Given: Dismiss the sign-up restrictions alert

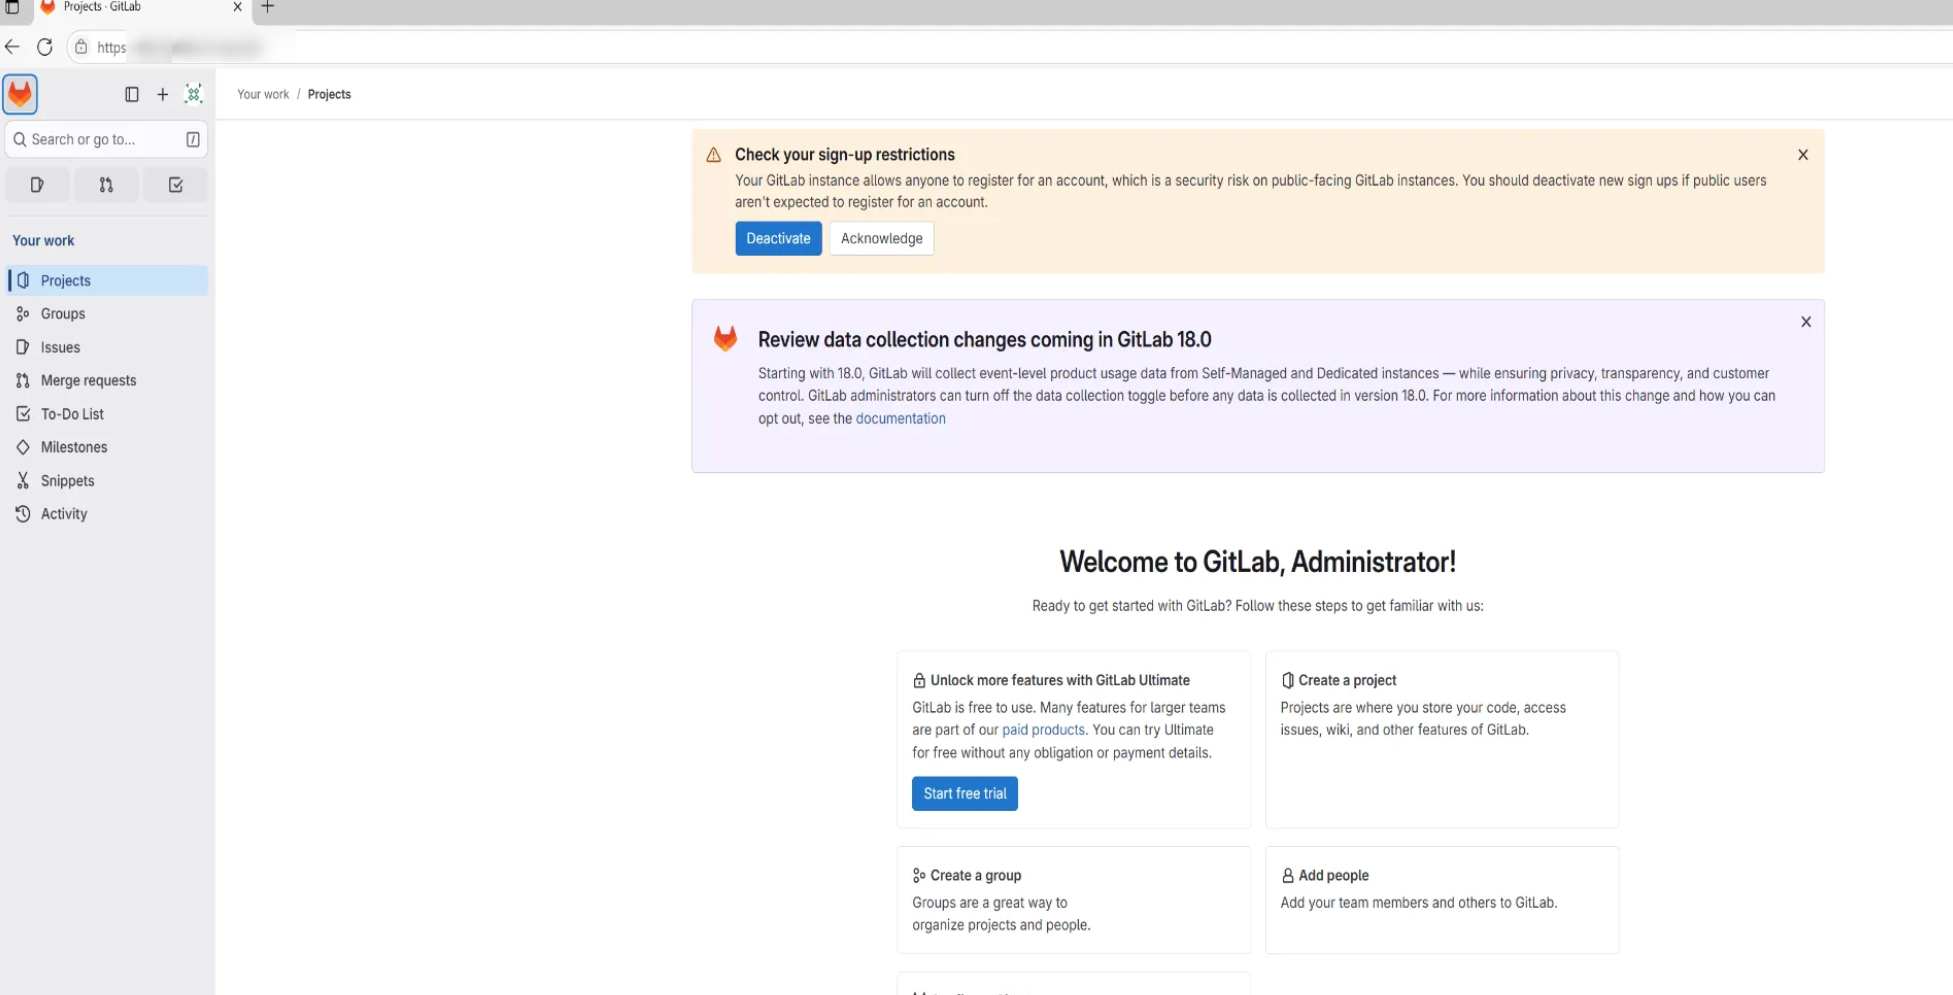Looking at the screenshot, I should pos(1802,155).
